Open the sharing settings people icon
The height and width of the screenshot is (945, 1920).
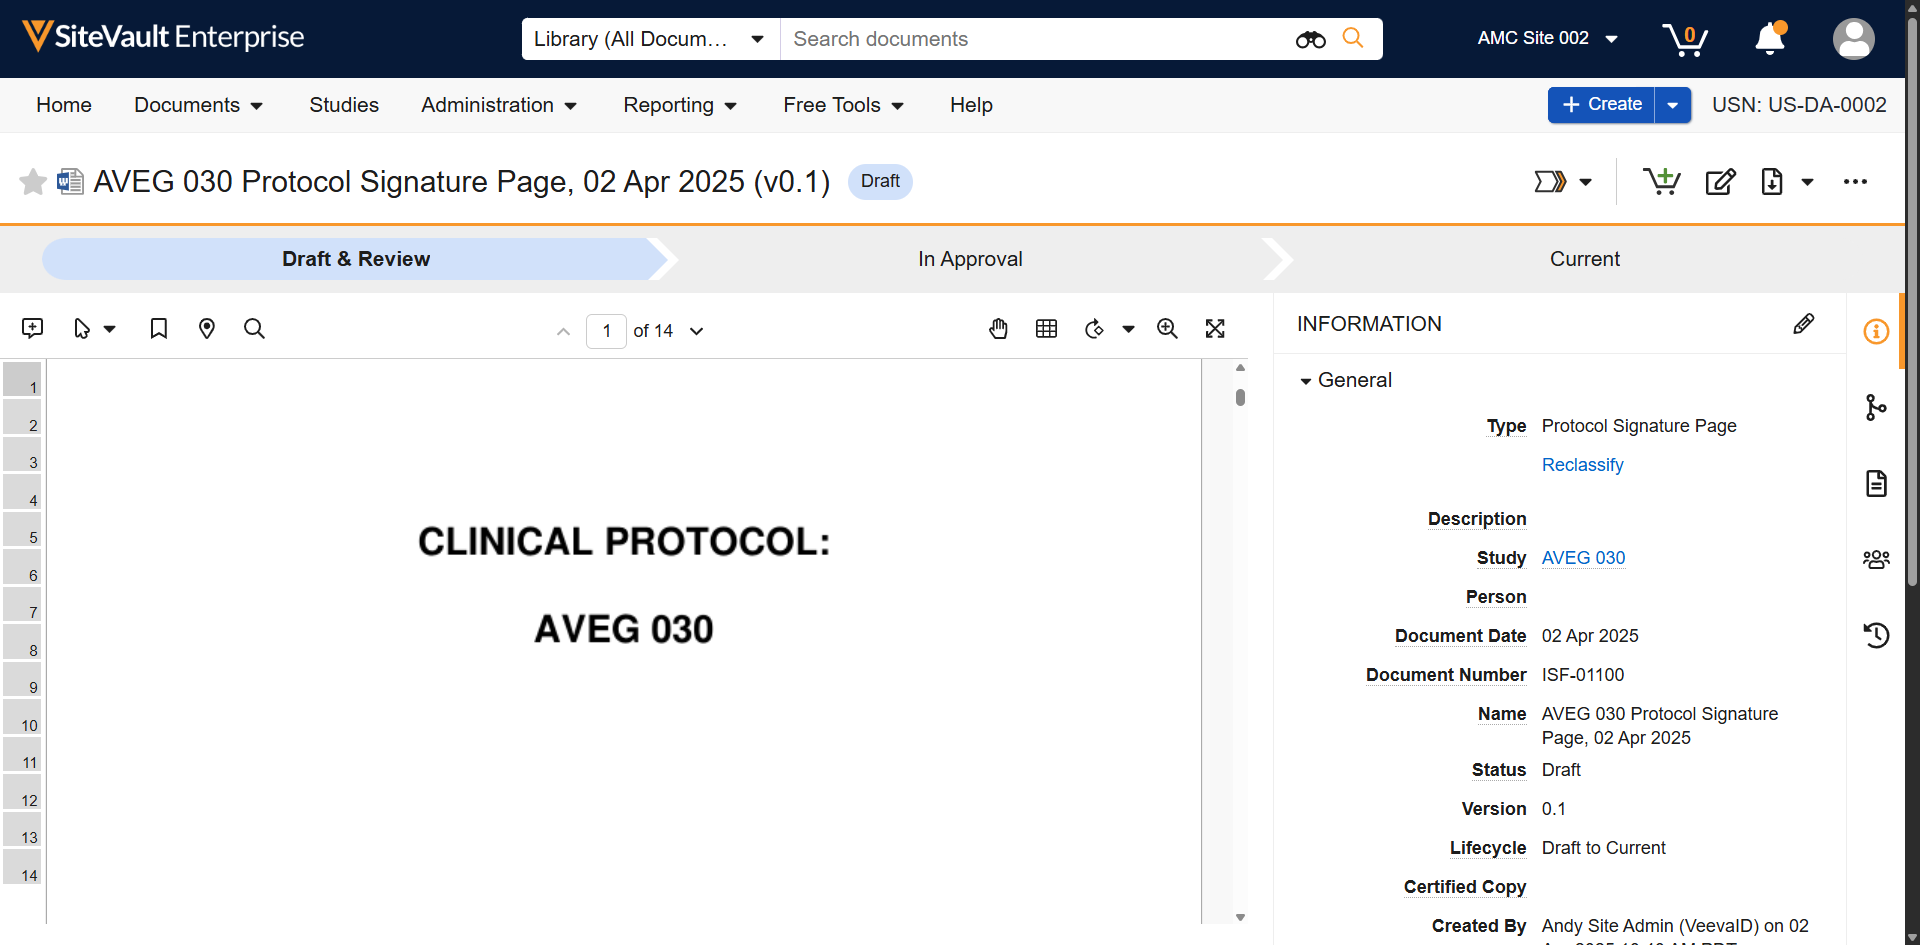click(x=1876, y=559)
